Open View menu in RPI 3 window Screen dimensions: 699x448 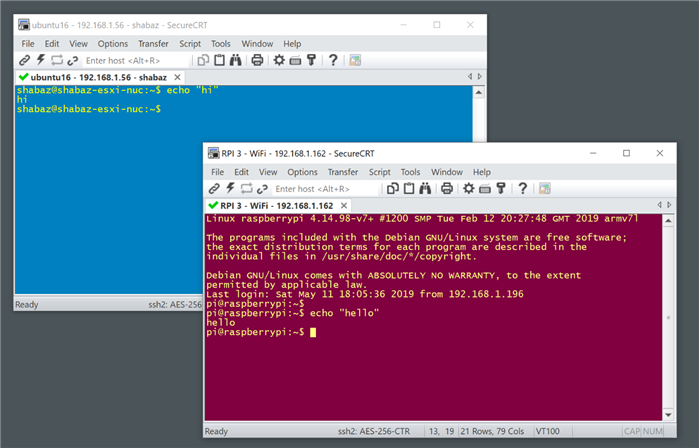(267, 172)
